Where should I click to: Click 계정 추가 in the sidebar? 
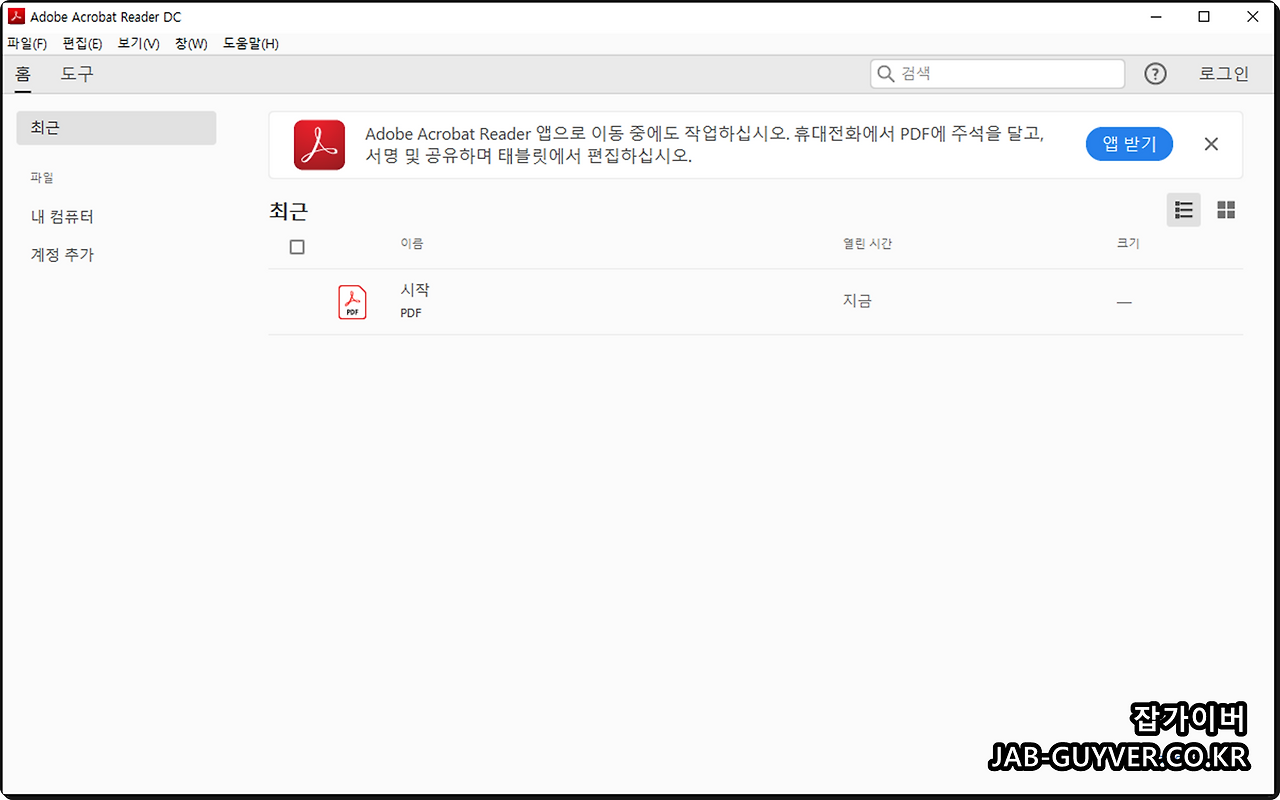click(x=62, y=255)
